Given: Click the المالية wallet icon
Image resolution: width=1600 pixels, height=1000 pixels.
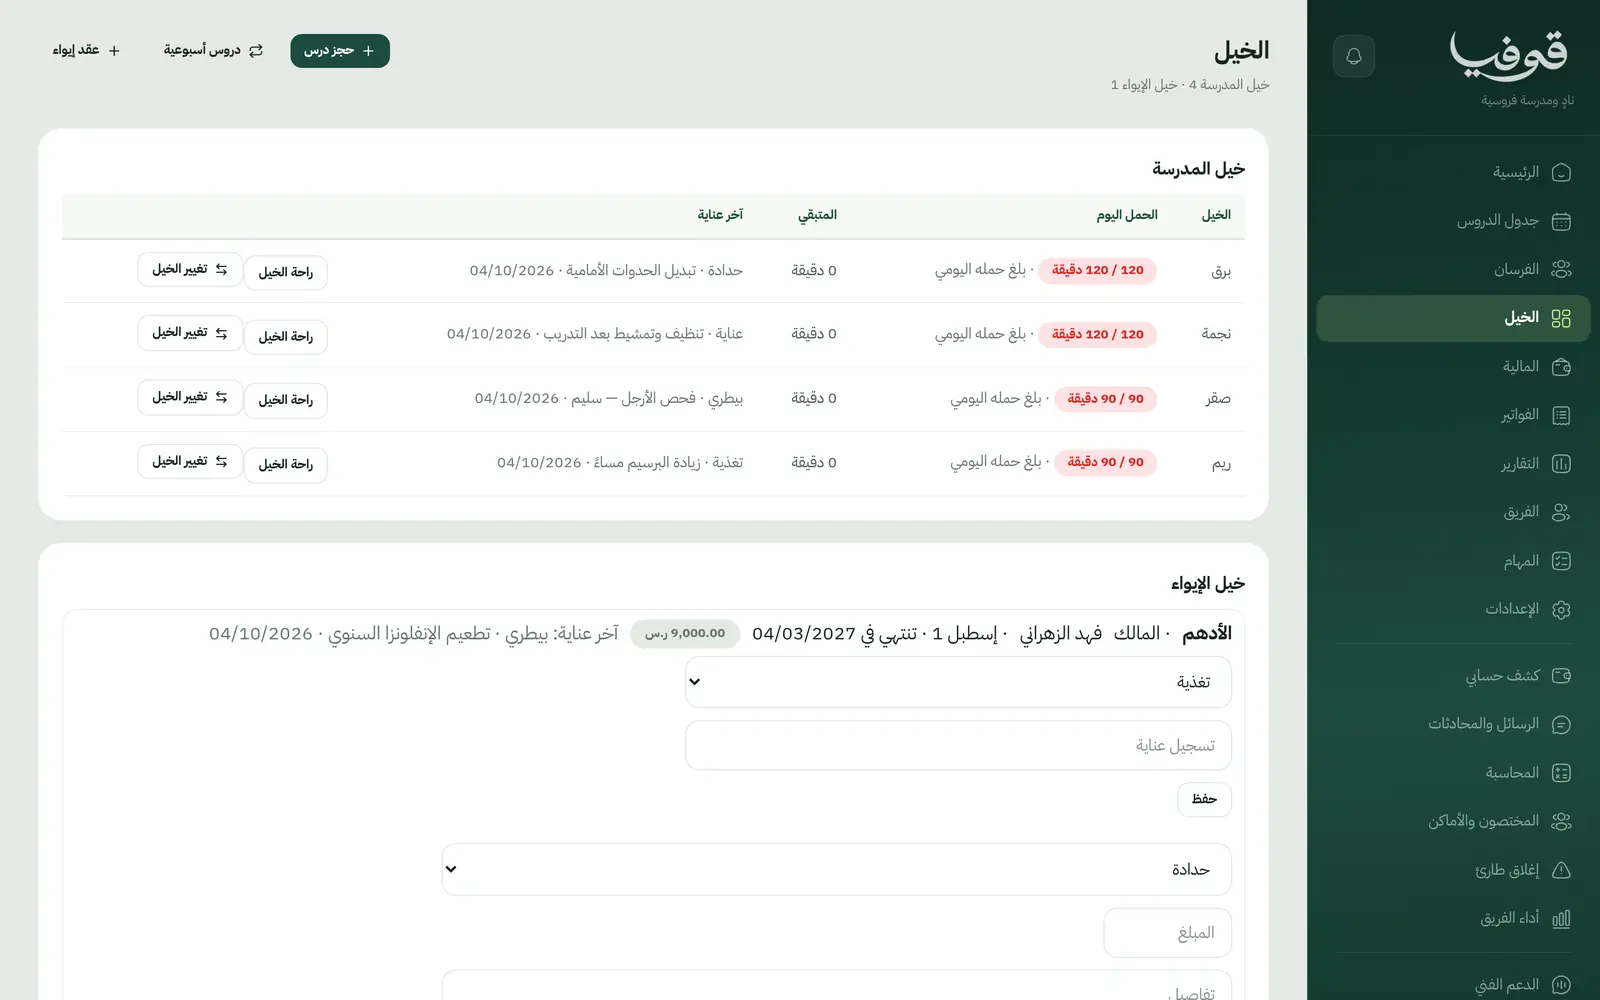Looking at the screenshot, I should 1561,367.
